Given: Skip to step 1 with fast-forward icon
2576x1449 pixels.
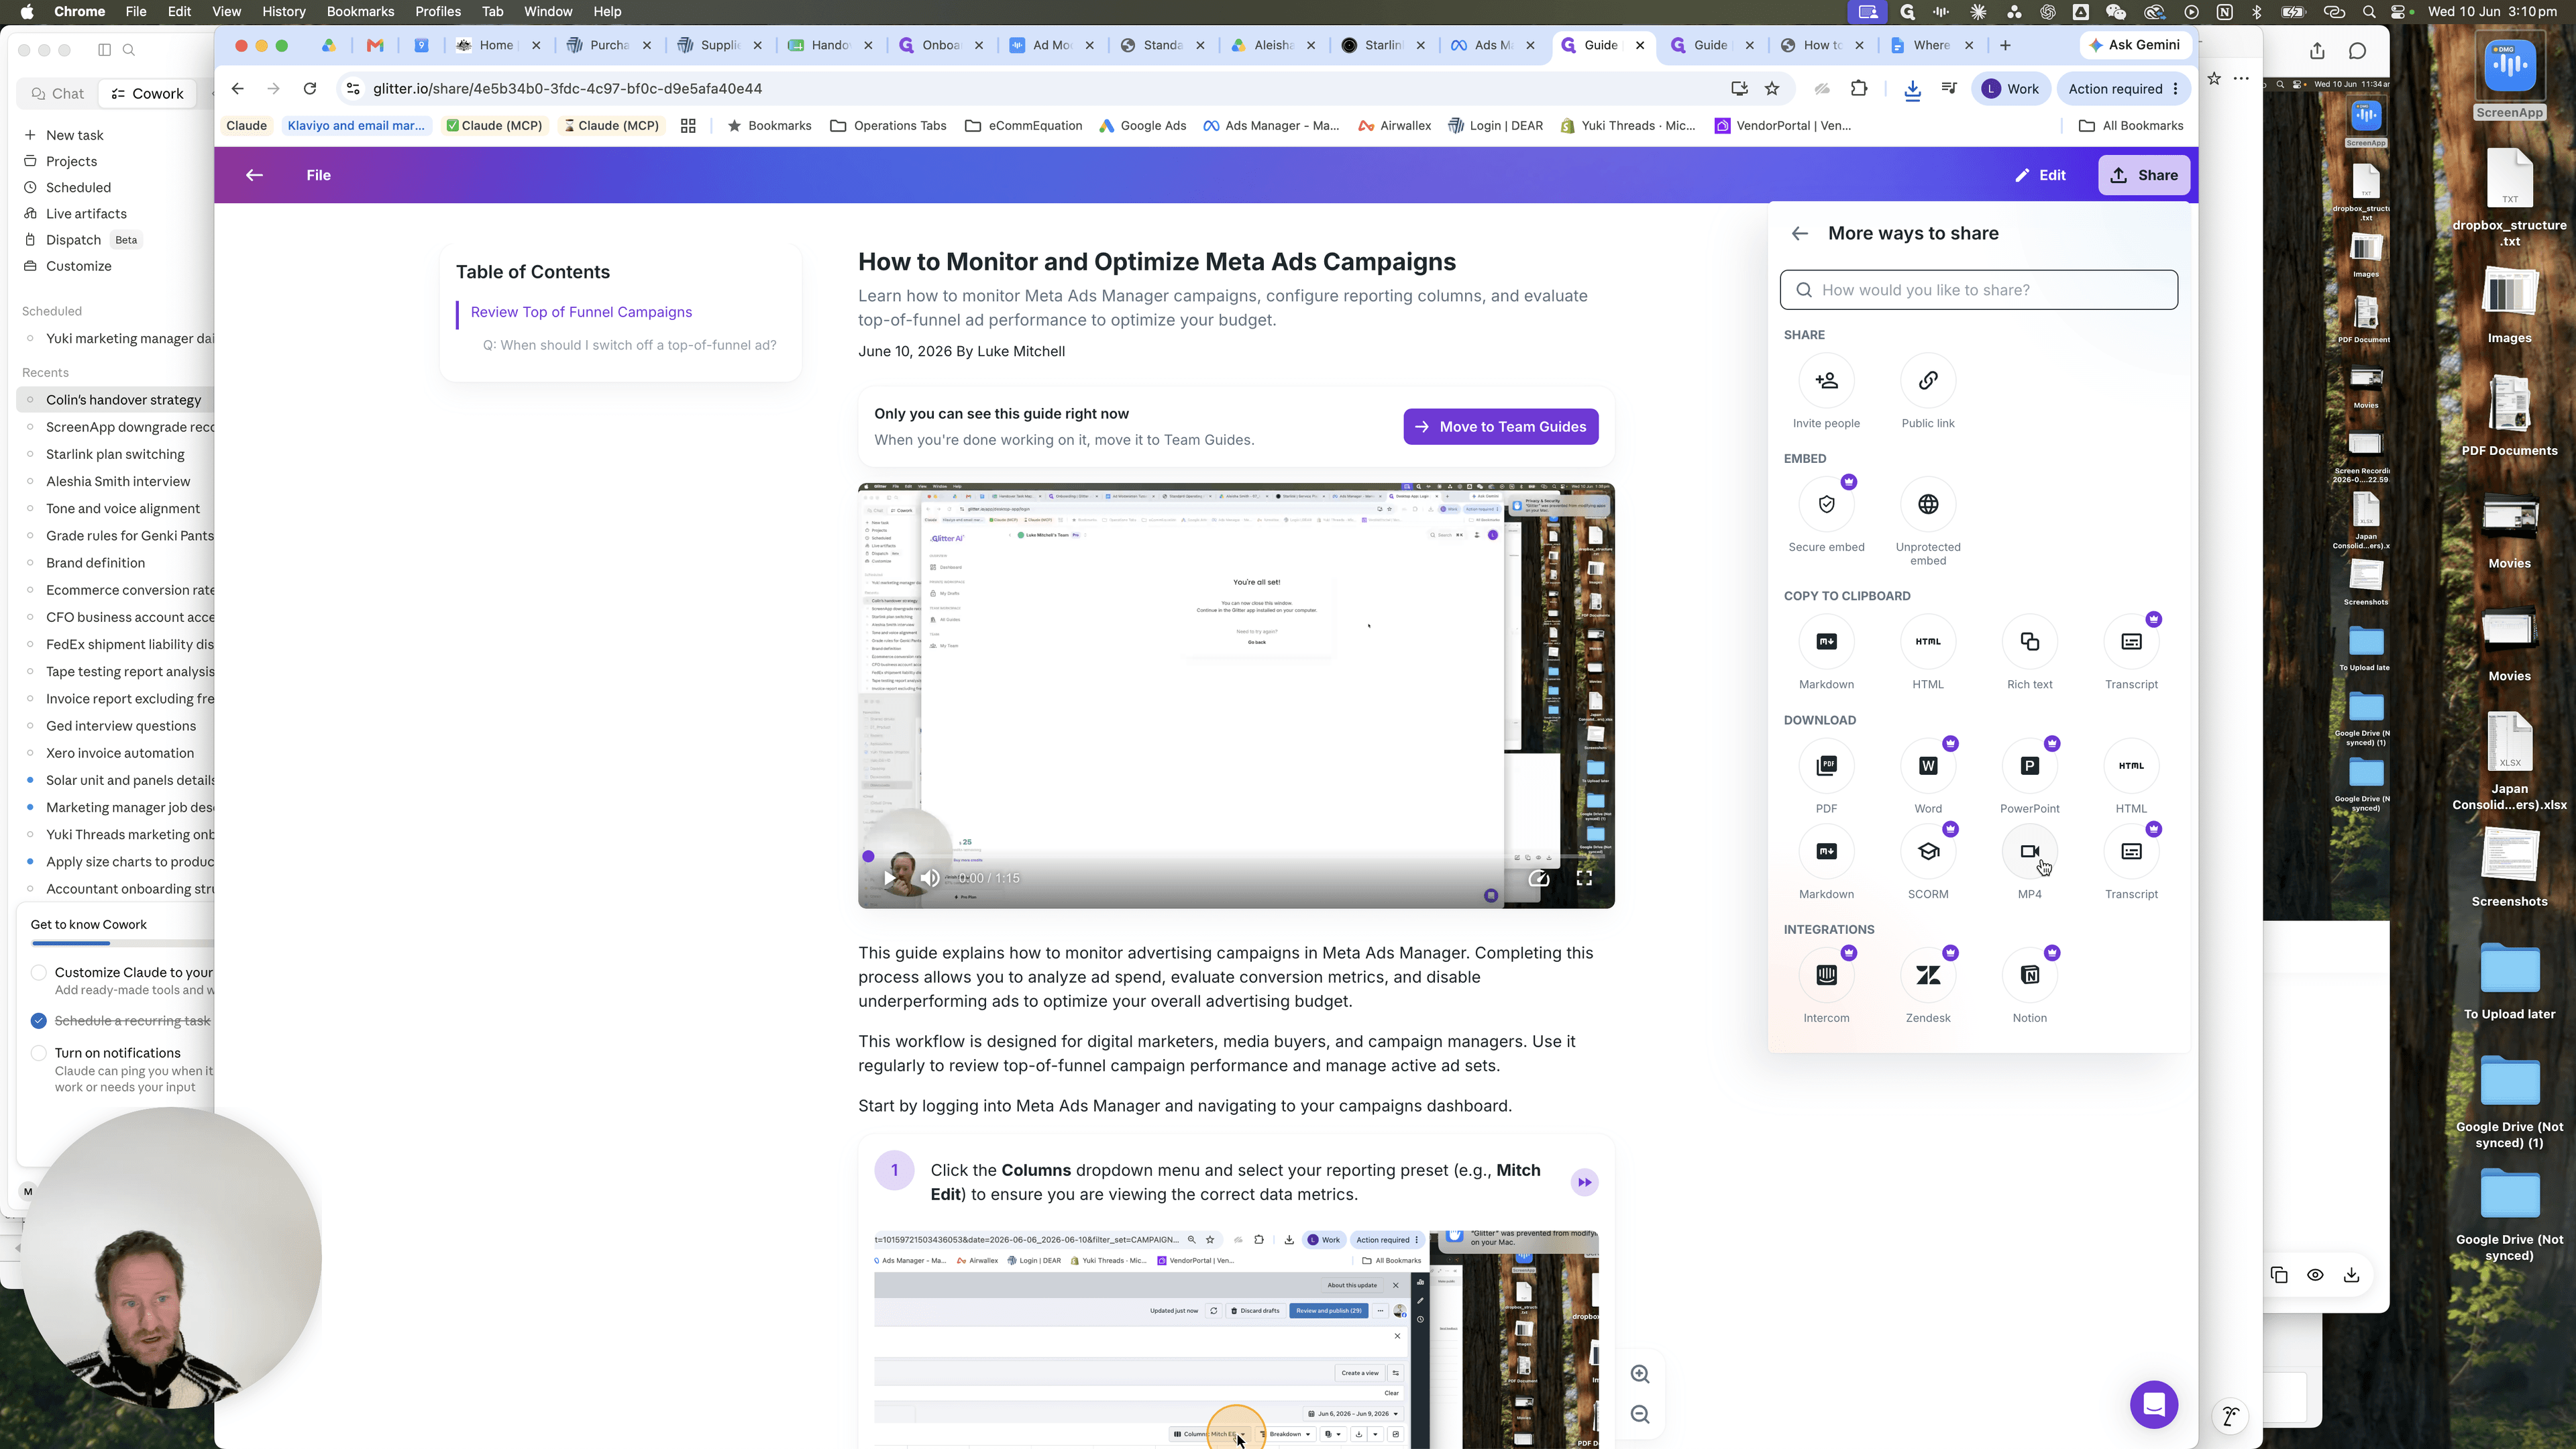Looking at the screenshot, I should coord(1584,1183).
